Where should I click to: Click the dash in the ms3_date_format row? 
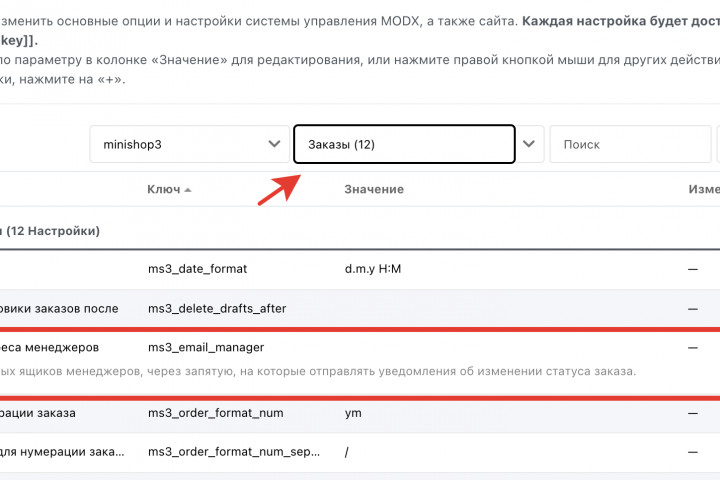tap(692, 269)
